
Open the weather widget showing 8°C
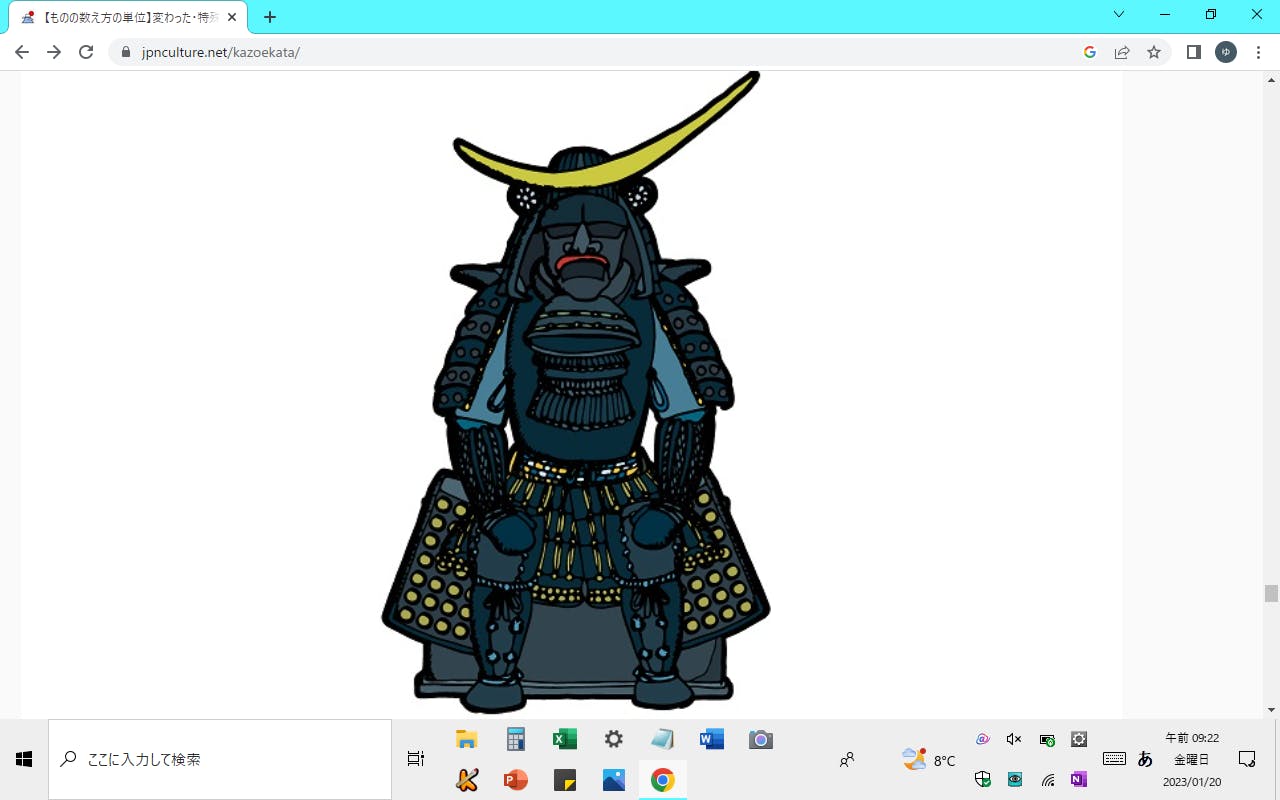(928, 760)
